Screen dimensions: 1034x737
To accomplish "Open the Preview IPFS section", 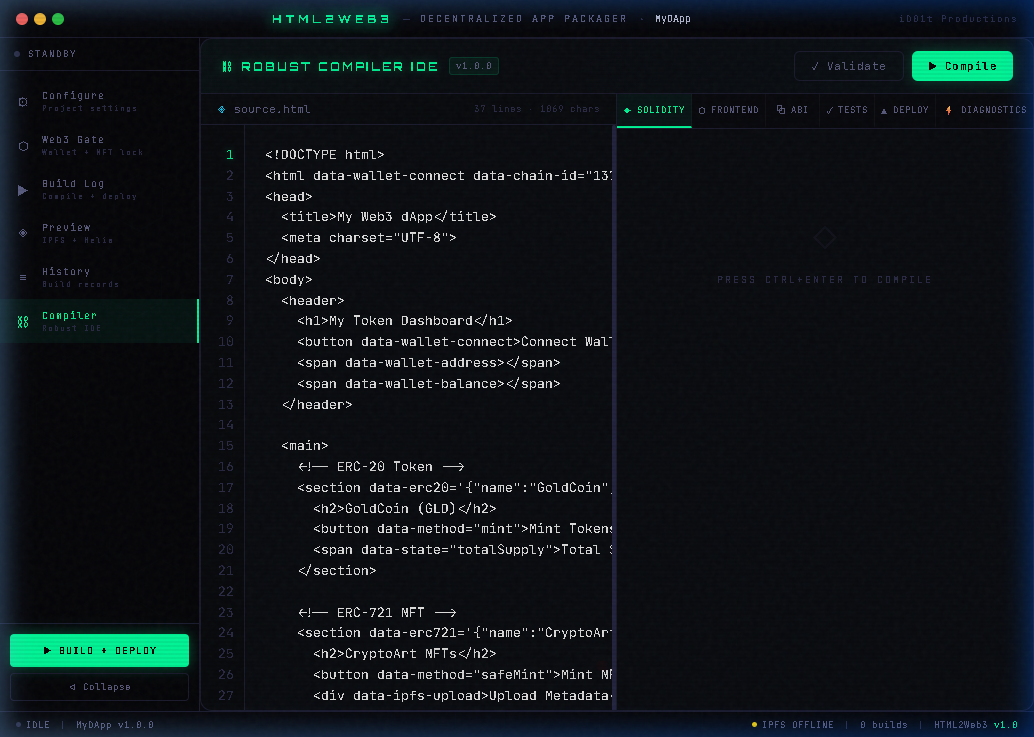I will pyautogui.click(x=99, y=233).
